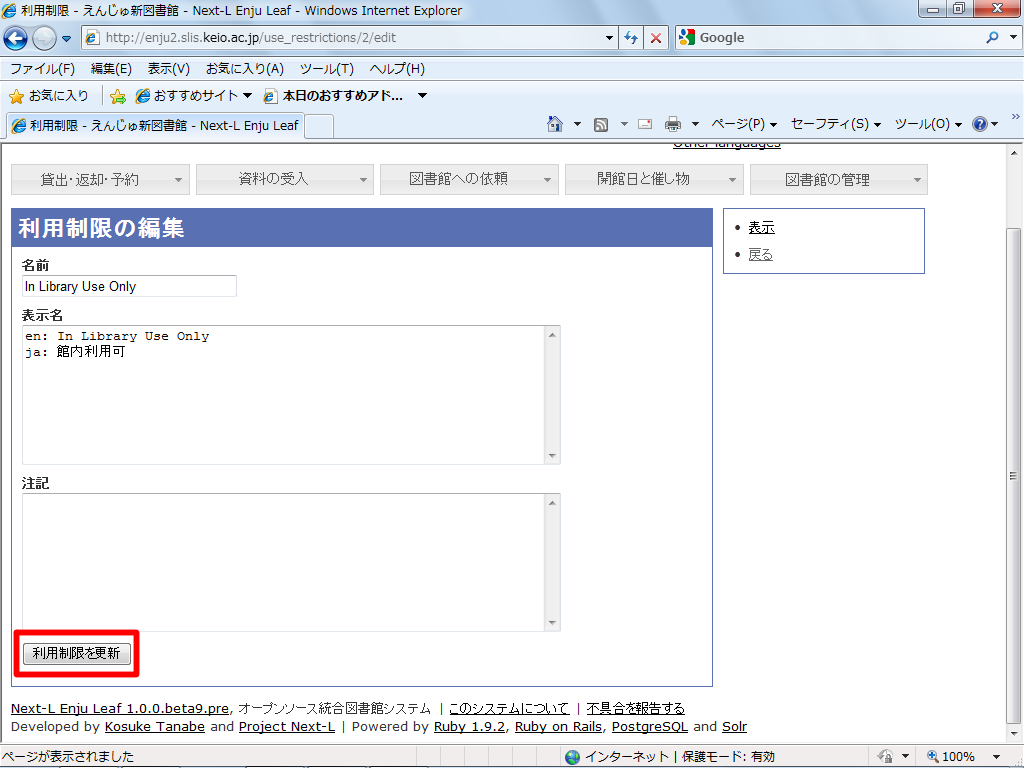Screen dimensions: 1024x768
Task: Open the 編集(E) menu
Action: coord(111,69)
